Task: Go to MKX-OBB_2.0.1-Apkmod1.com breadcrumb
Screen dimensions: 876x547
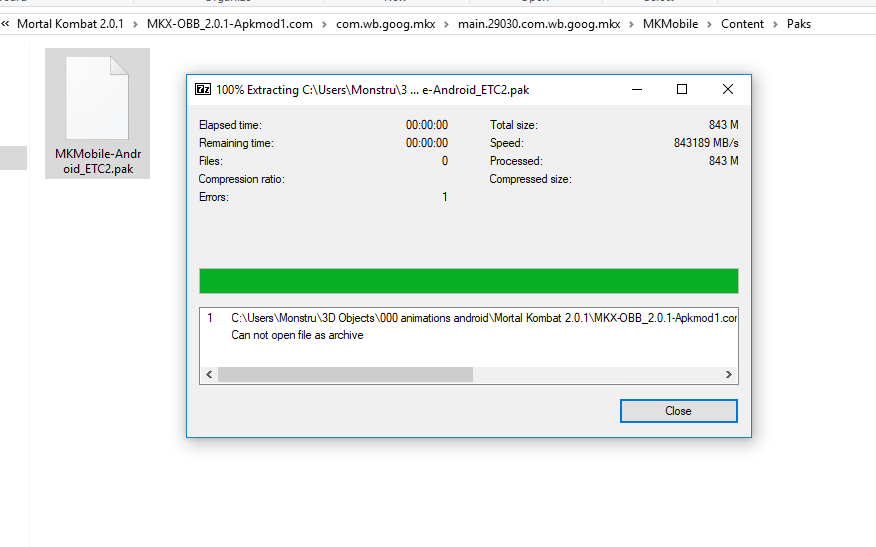Action: click(230, 24)
